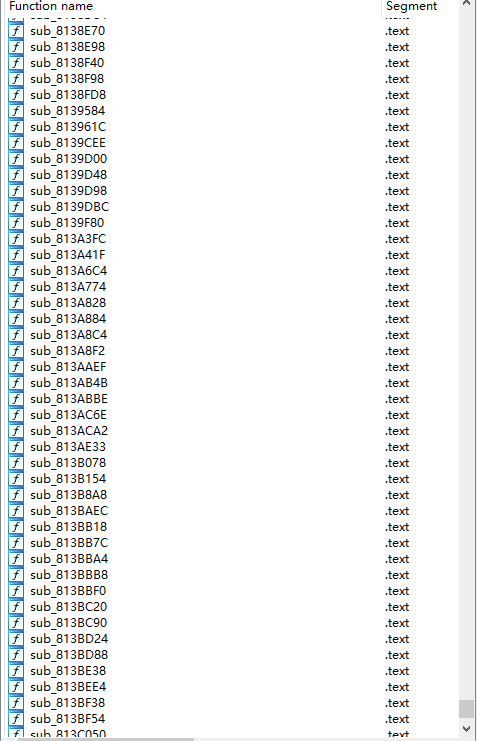
Task: Click the function icon beside sub_813A884
Action: (x=16, y=319)
